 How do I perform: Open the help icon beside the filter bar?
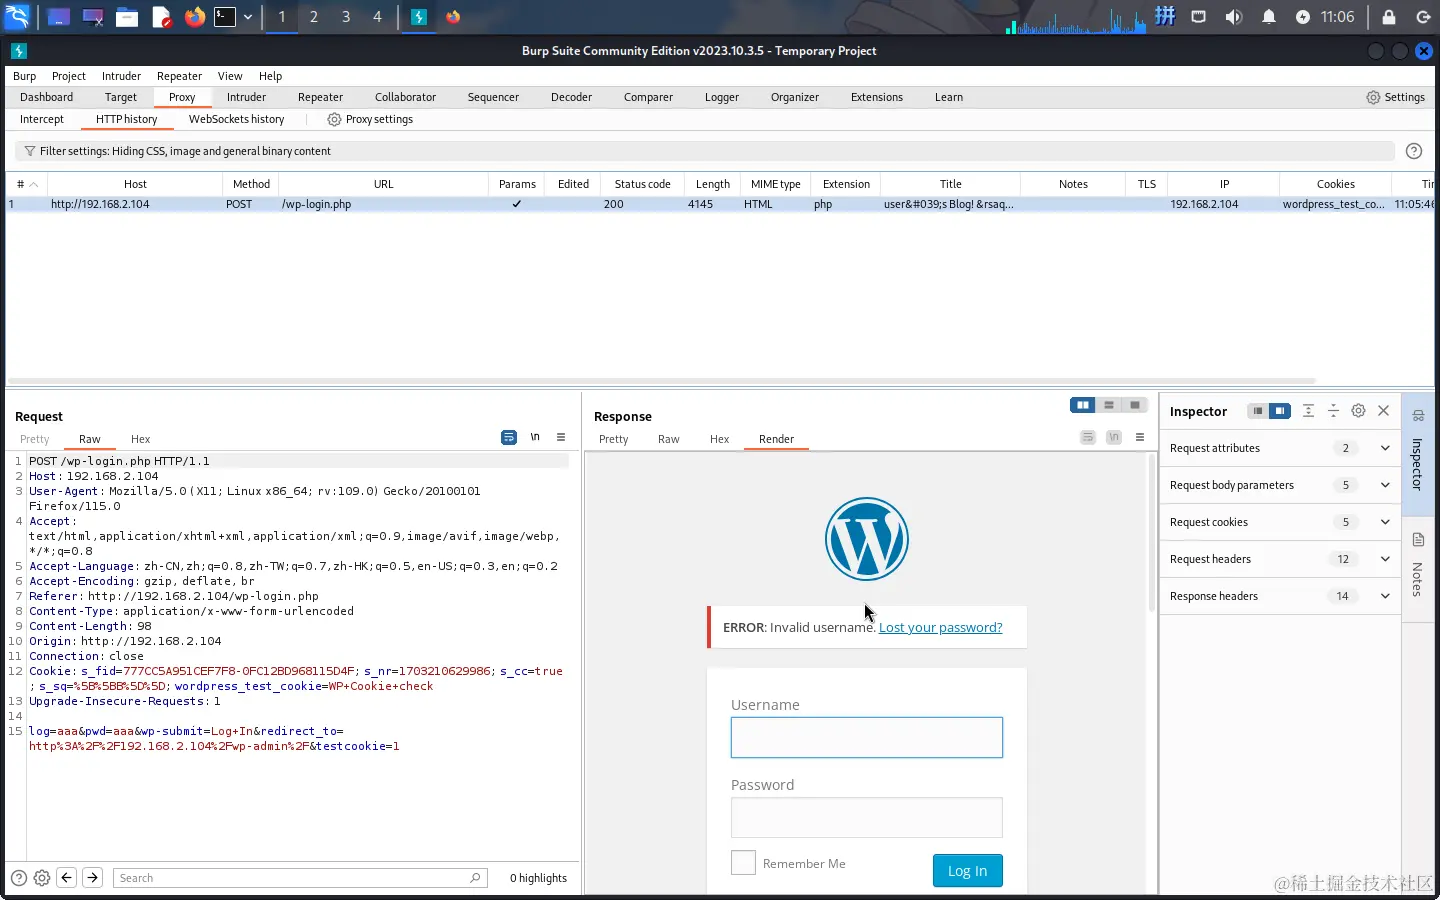click(x=1414, y=151)
